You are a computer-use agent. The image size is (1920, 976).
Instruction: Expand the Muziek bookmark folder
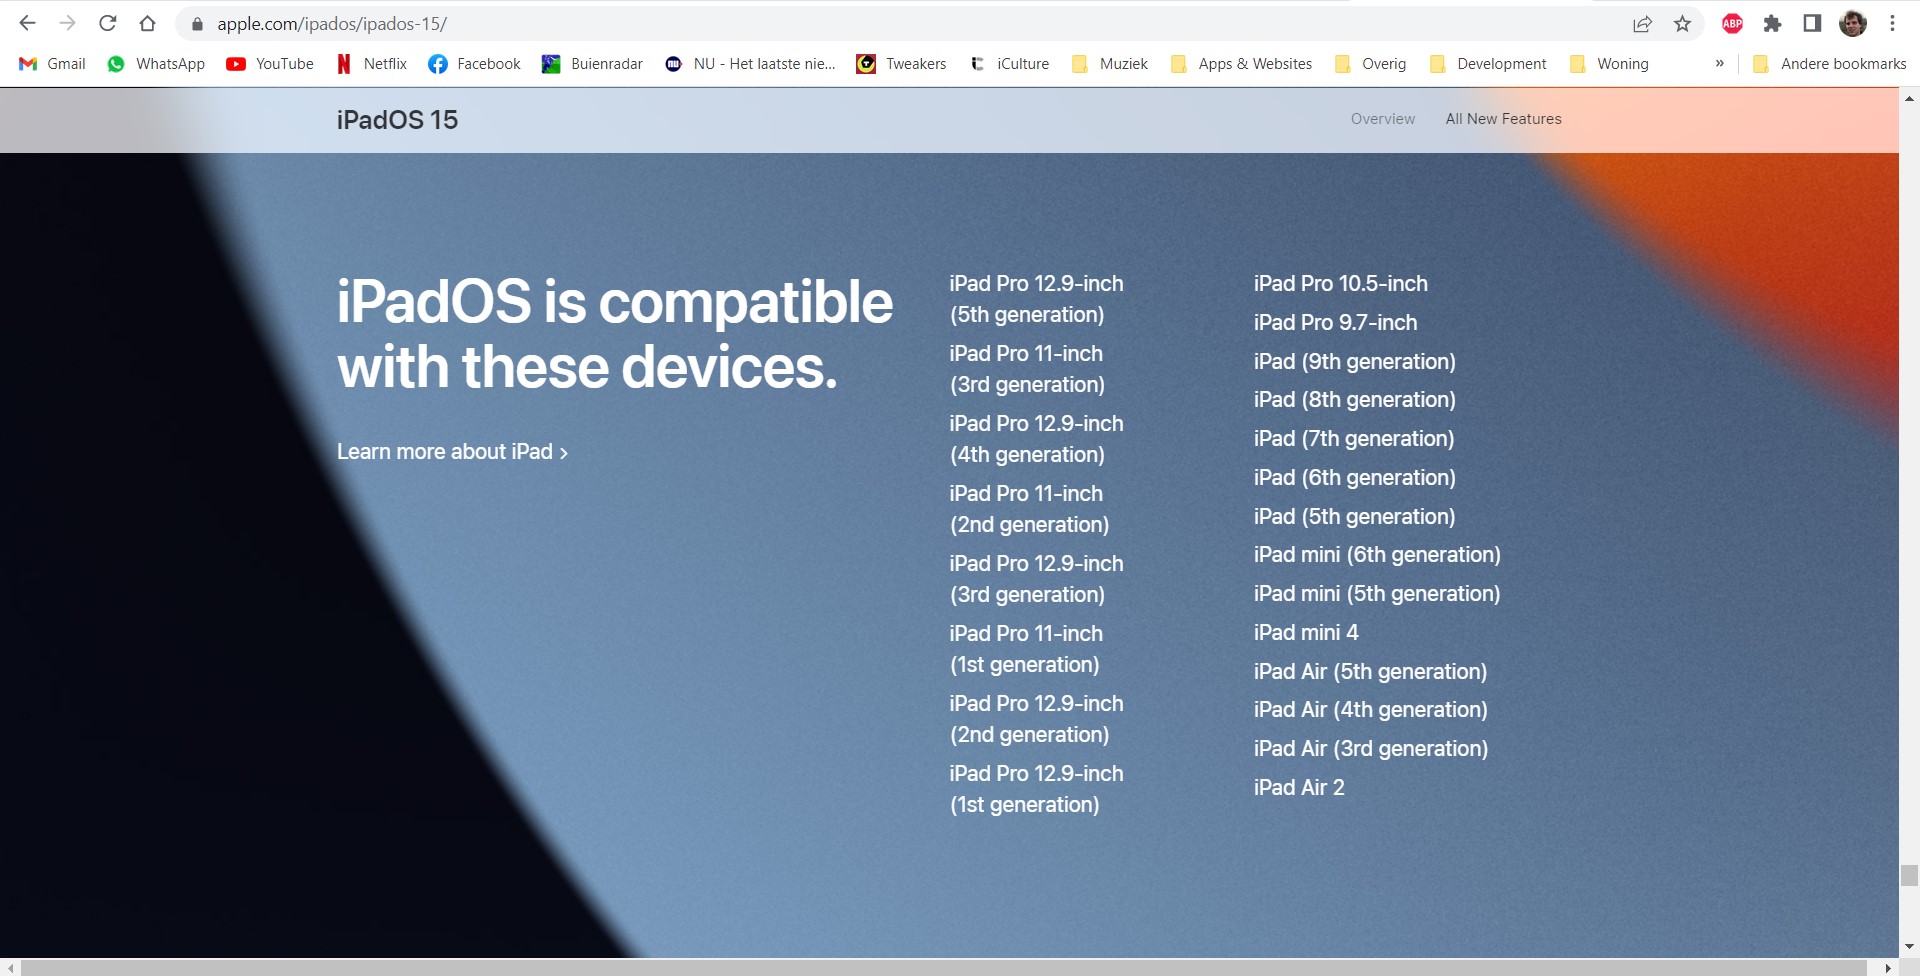pyautogui.click(x=1110, y=64)
